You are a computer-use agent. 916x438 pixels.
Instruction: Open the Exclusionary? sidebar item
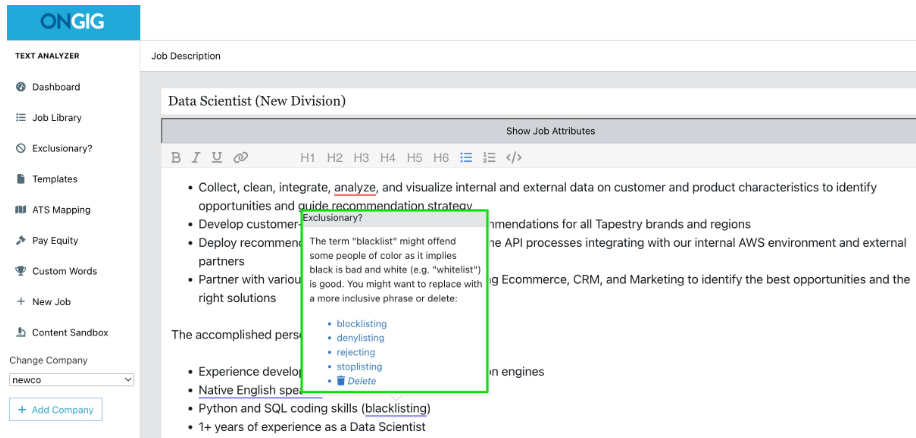click(x=62, y=148)
